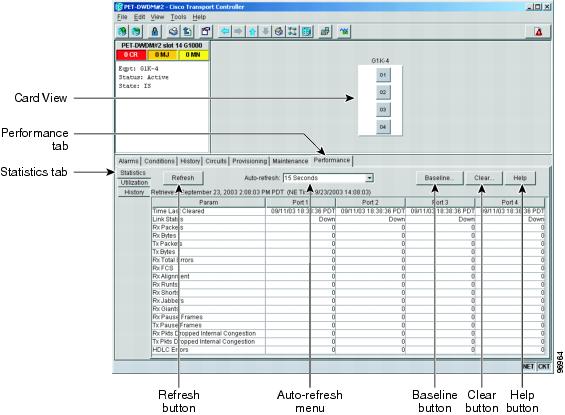Image resolution: width=565 pixels, height=415 pixels.
Task: Click the yellow 0 MN alarm count
Action: click(x=193, y=55)
